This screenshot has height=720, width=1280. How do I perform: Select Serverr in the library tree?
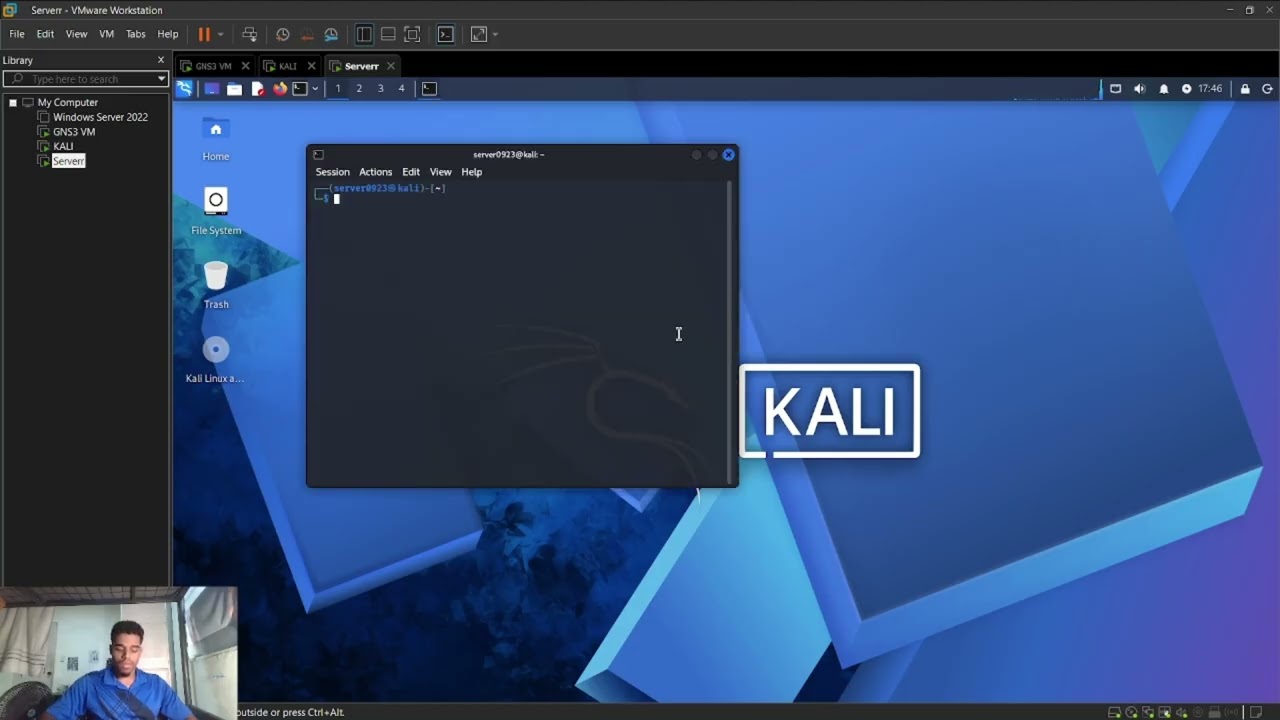pos(68,161)
